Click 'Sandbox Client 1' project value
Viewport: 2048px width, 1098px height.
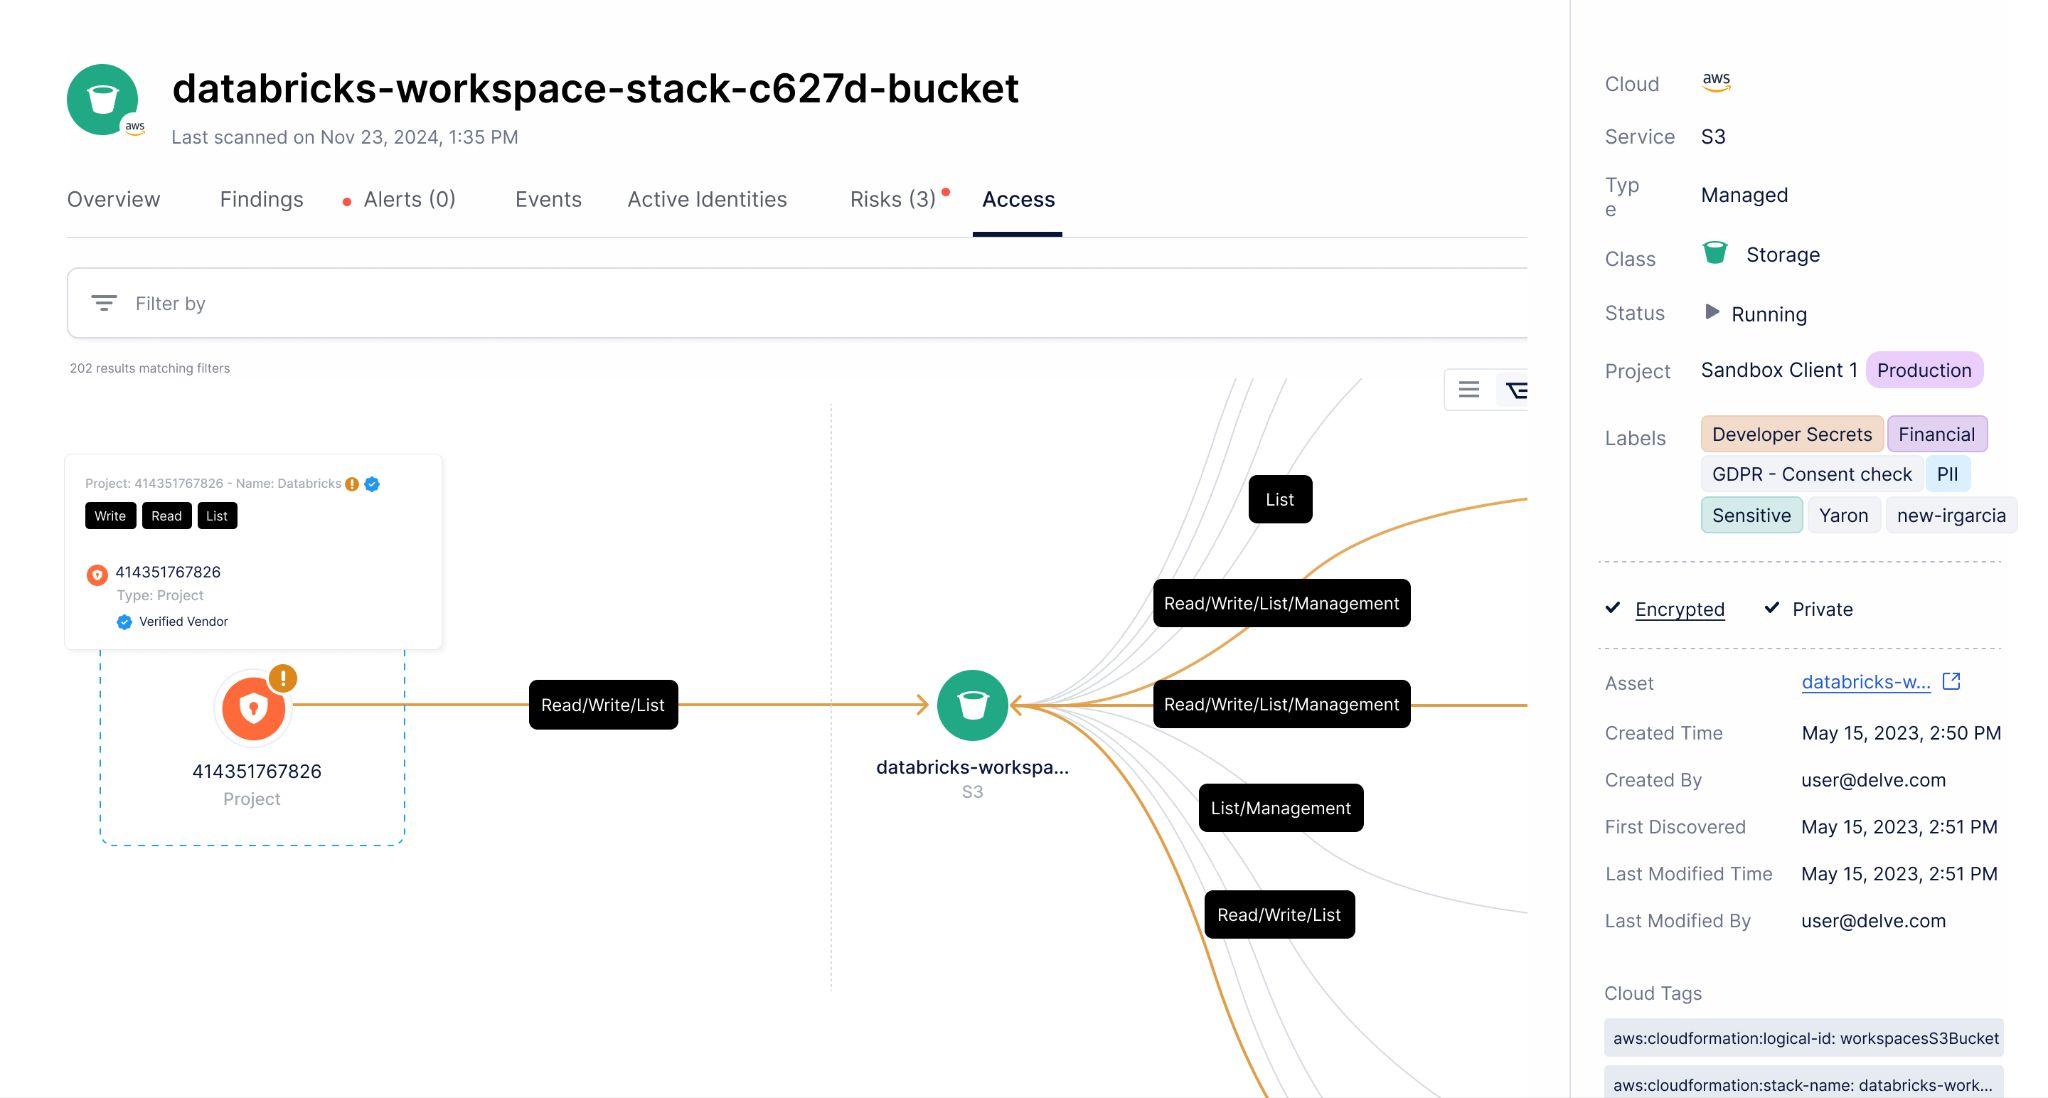(x=1779, y=370)
